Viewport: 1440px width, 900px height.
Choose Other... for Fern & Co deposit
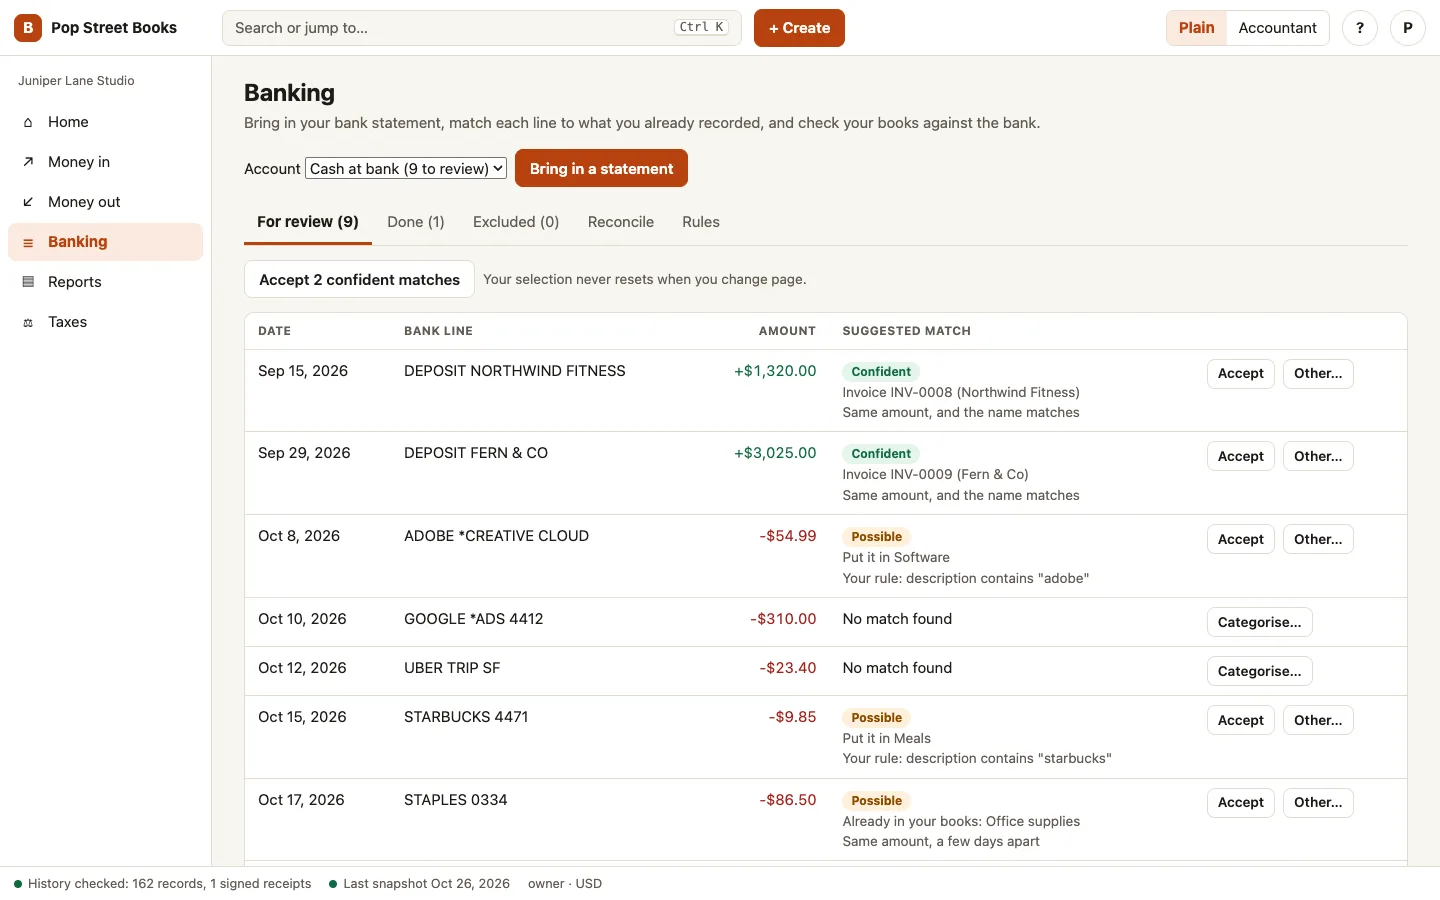coord(1318,456)
